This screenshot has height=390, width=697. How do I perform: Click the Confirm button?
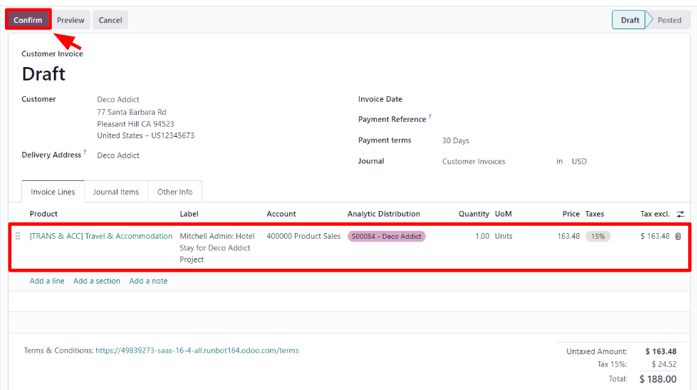(x=28, y=20)
